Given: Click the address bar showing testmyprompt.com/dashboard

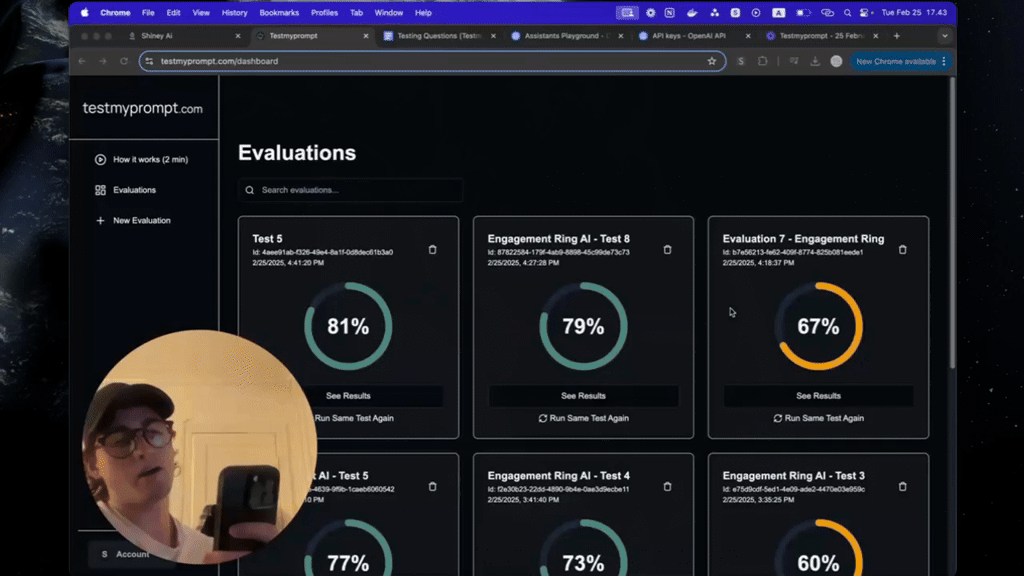Looking at the screenshot, I should click(432, 61).
